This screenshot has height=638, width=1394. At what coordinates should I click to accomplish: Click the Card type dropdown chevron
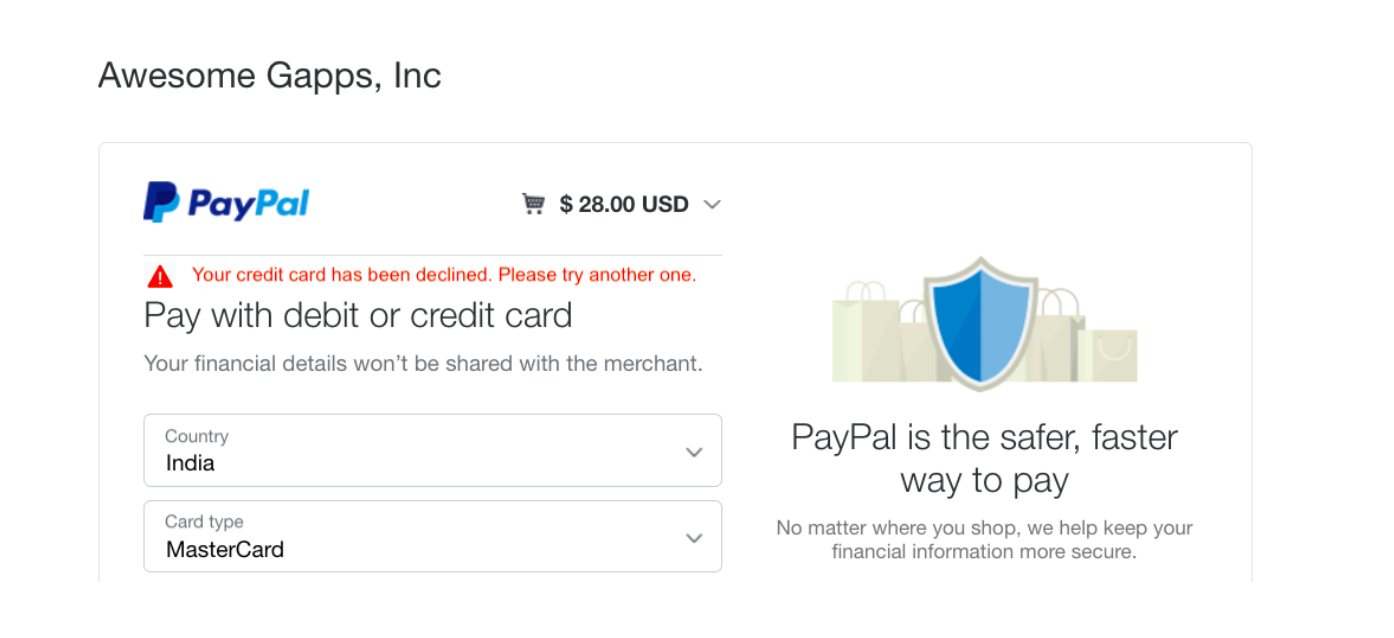point(694,537)
